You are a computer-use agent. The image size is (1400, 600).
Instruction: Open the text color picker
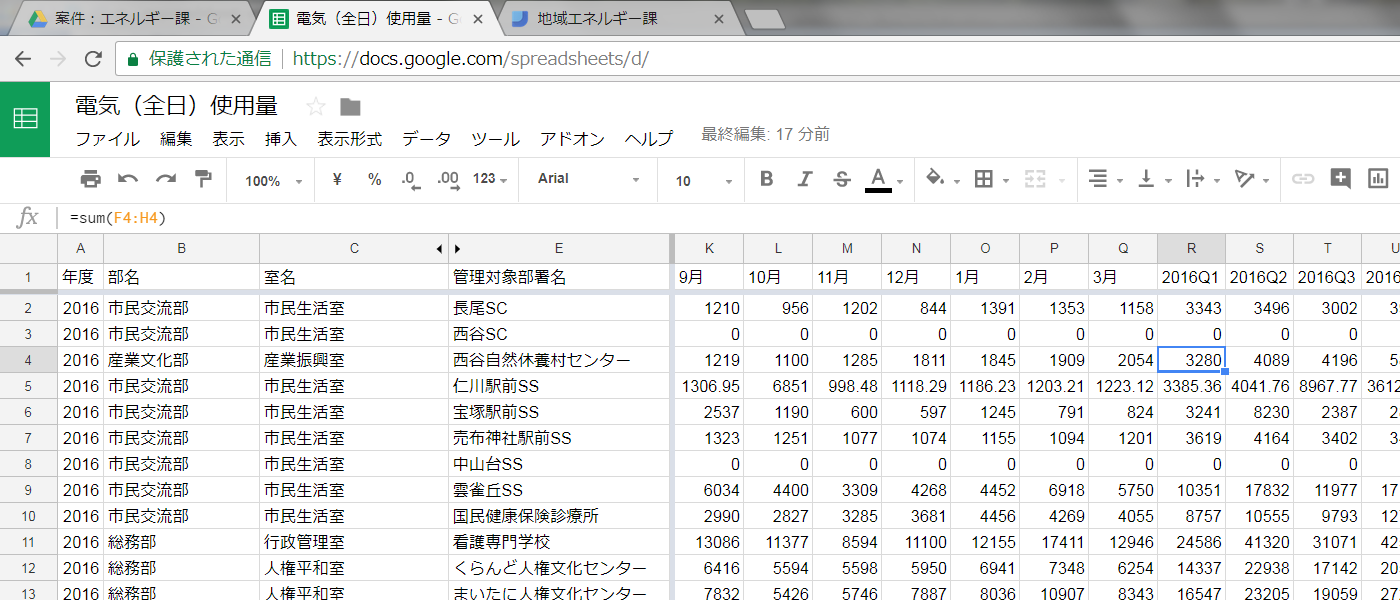[884, 179]
